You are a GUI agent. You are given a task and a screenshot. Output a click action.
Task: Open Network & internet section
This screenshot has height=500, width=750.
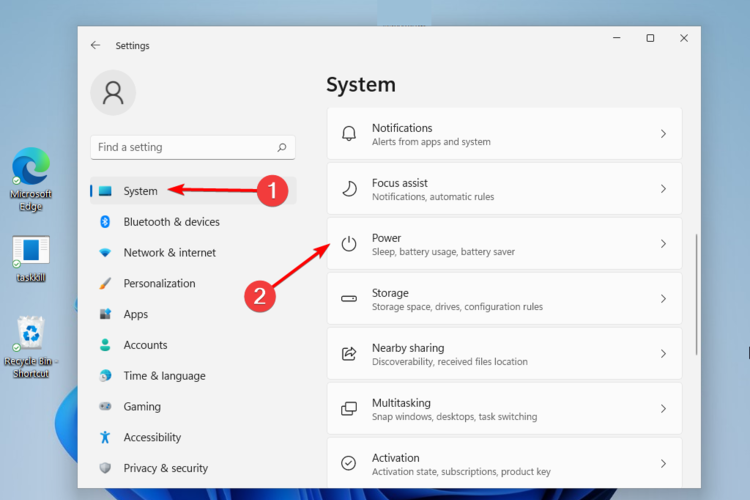[169, 253]
